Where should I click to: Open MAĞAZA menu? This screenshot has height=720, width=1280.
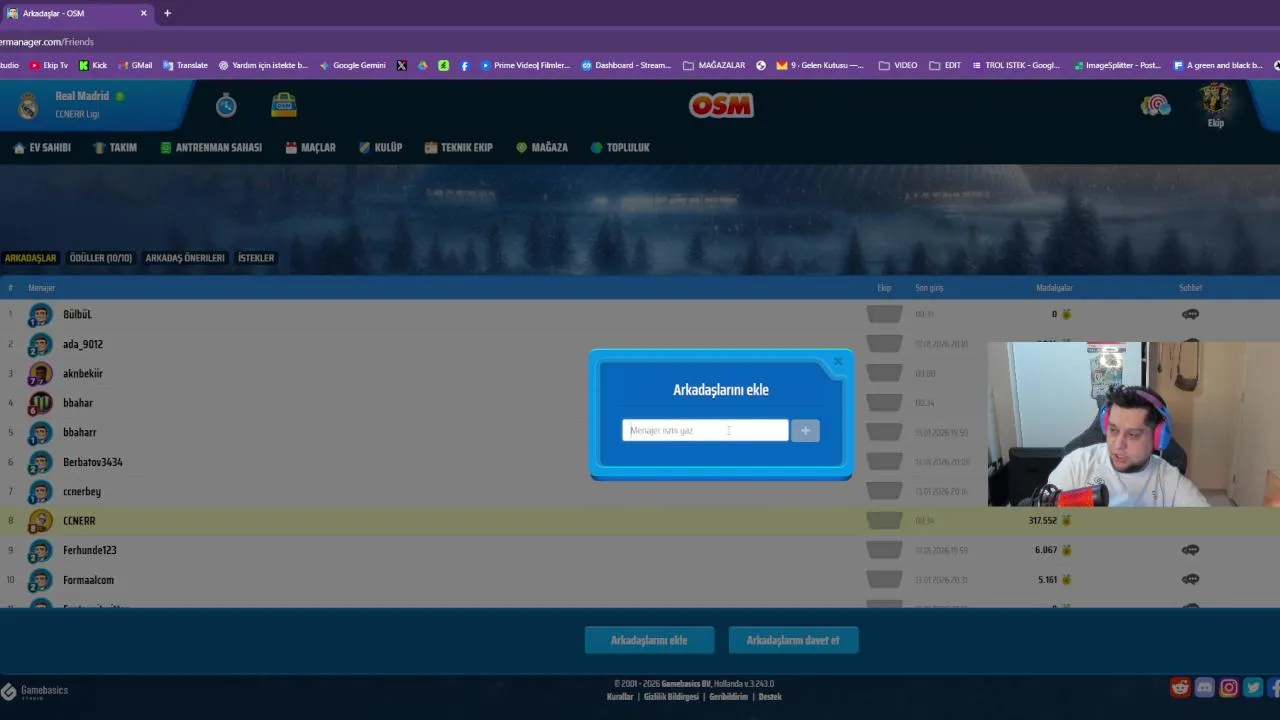coord(542,147)
